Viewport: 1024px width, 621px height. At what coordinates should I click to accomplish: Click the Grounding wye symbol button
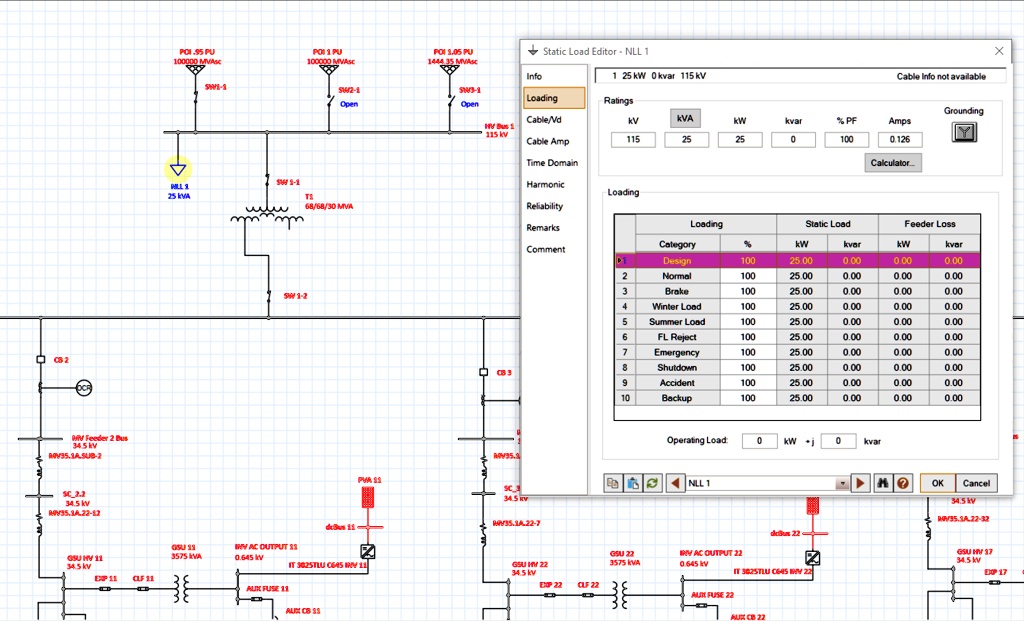click(964, 133)
